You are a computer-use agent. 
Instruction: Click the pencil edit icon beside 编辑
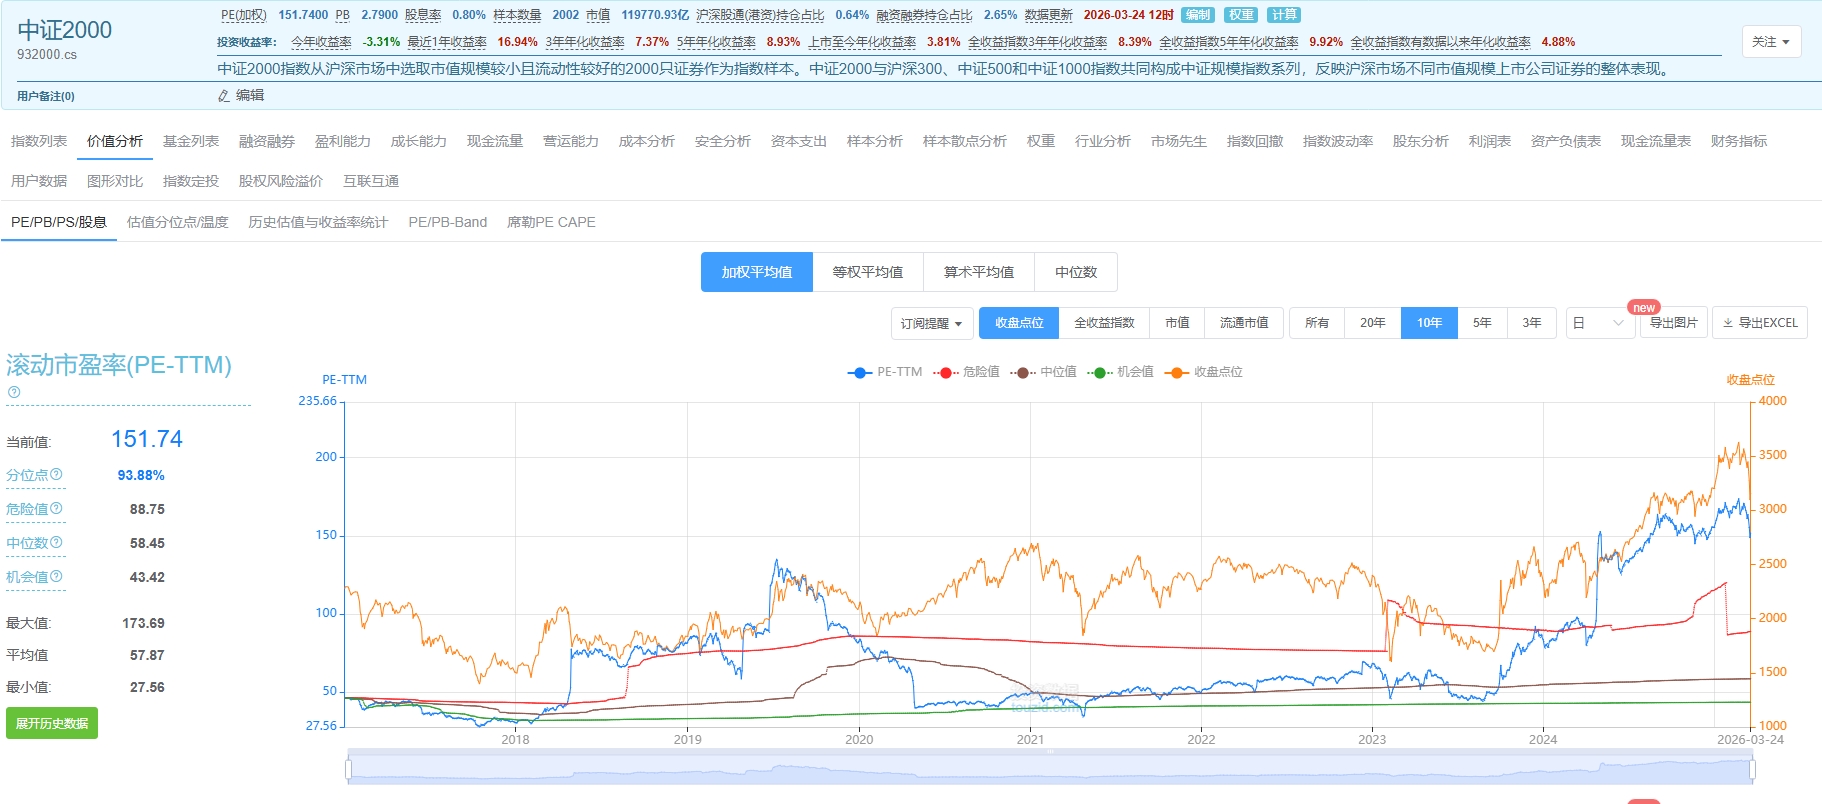coord(224,96)
